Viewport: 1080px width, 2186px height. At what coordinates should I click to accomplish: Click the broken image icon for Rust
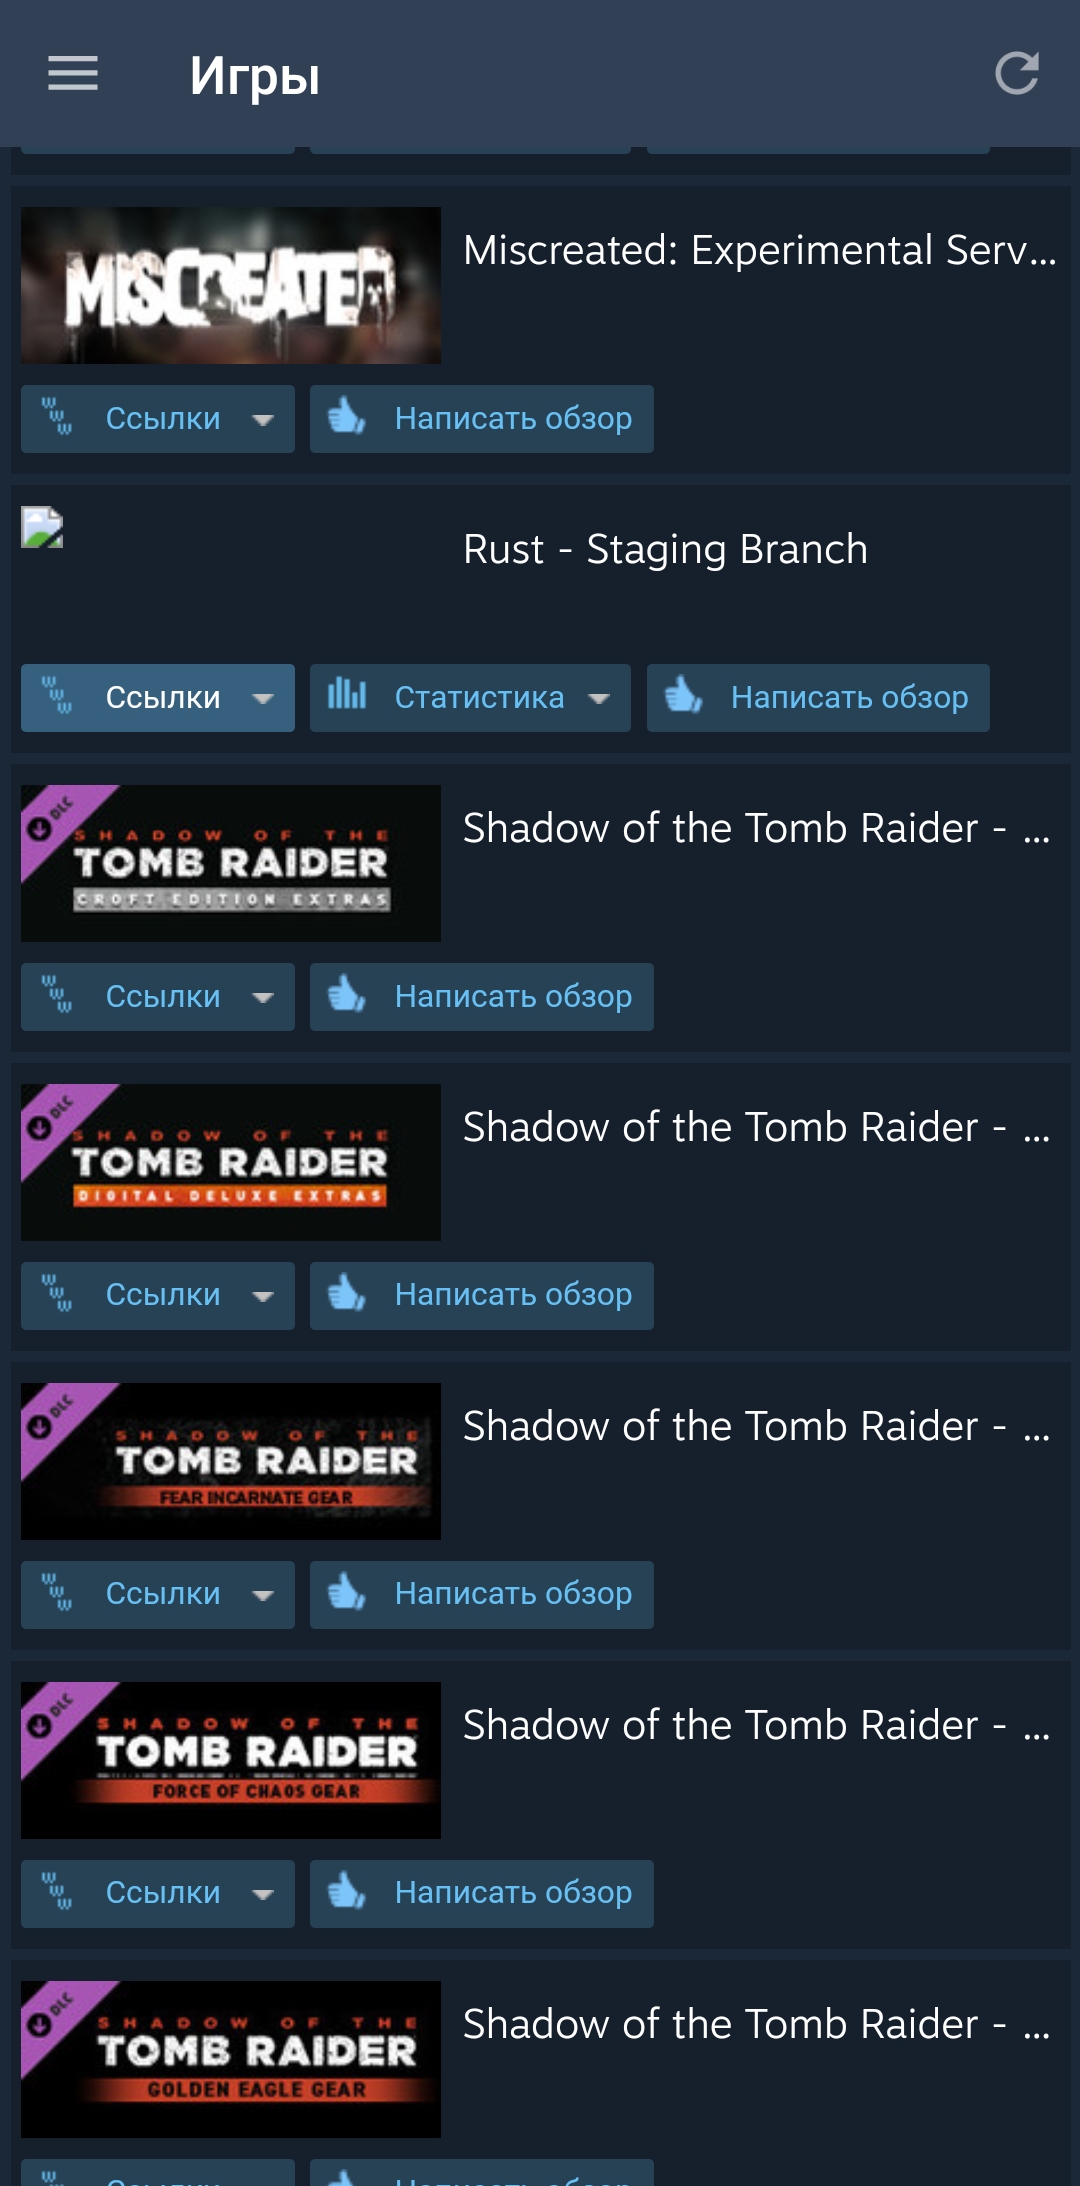(42, 528)
